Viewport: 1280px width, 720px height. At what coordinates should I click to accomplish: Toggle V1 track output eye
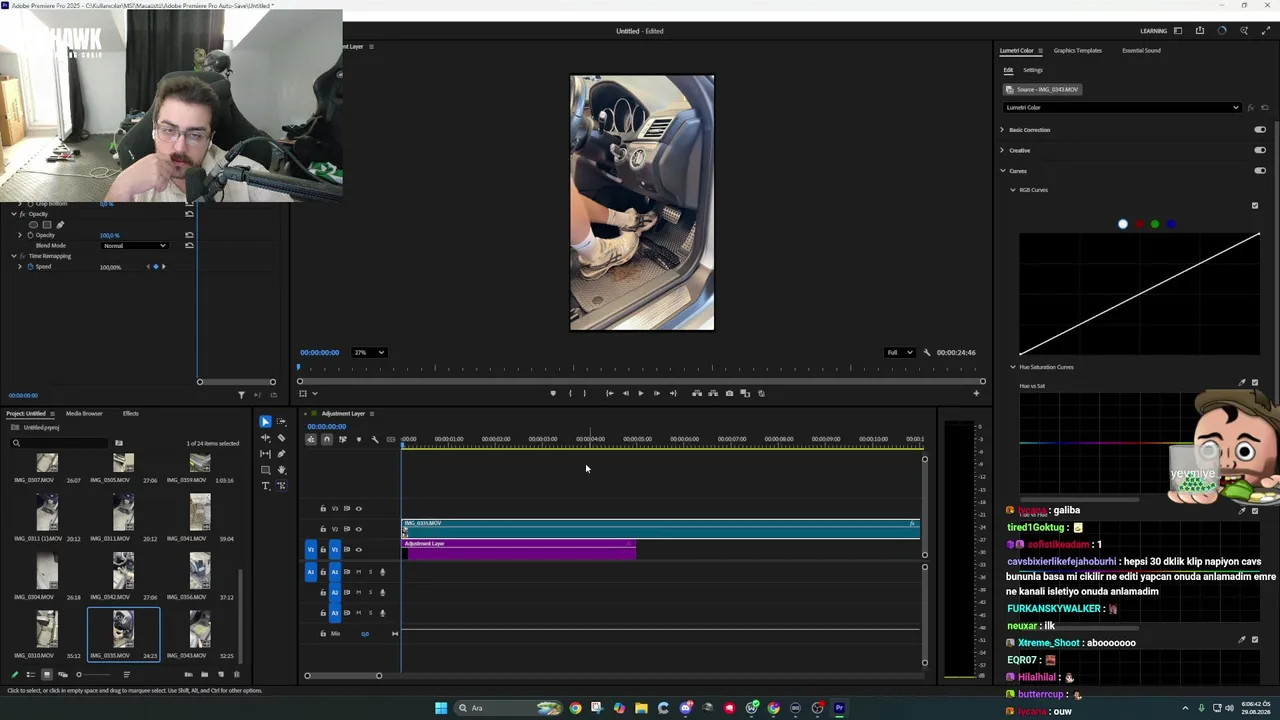coord(359,549)
